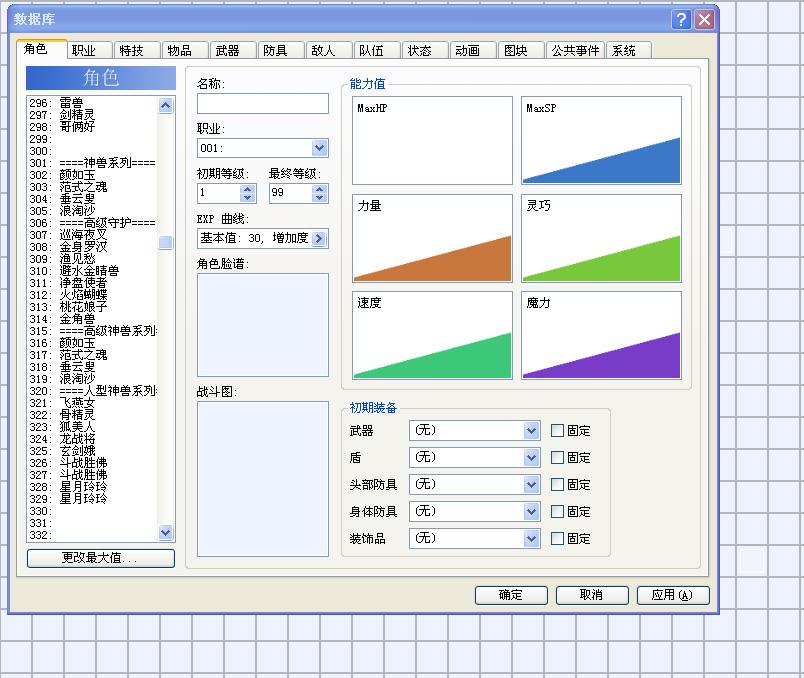Screen dimensions: 804x678
Task: Select list entry 308: 金身罗汉
Action: point(93,247)
